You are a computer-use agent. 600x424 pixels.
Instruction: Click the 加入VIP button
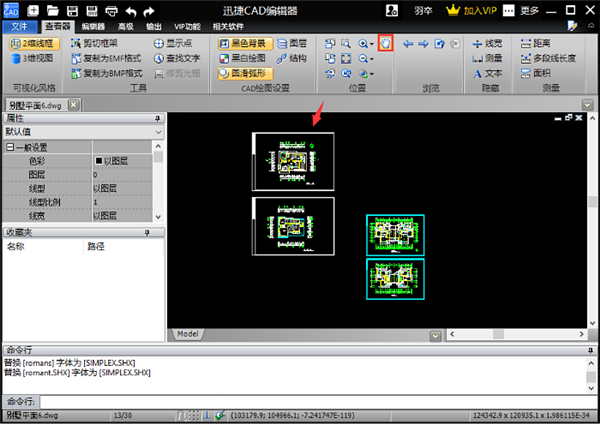[x=472, y=11]
